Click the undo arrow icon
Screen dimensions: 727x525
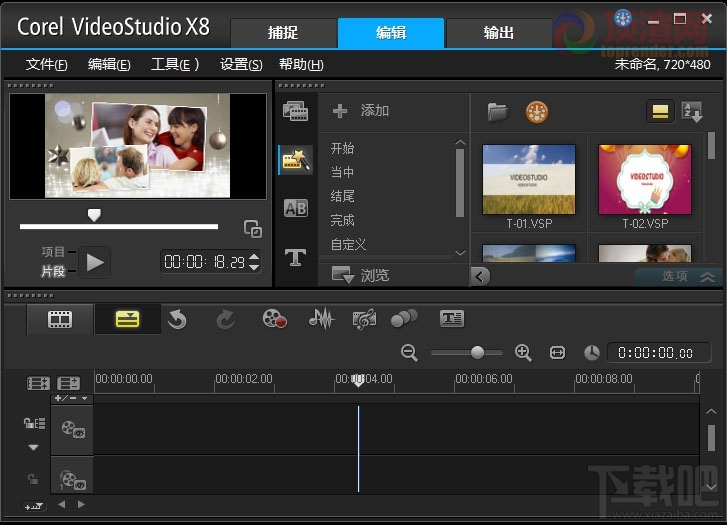pyautogui.click(x=178, y=319)
